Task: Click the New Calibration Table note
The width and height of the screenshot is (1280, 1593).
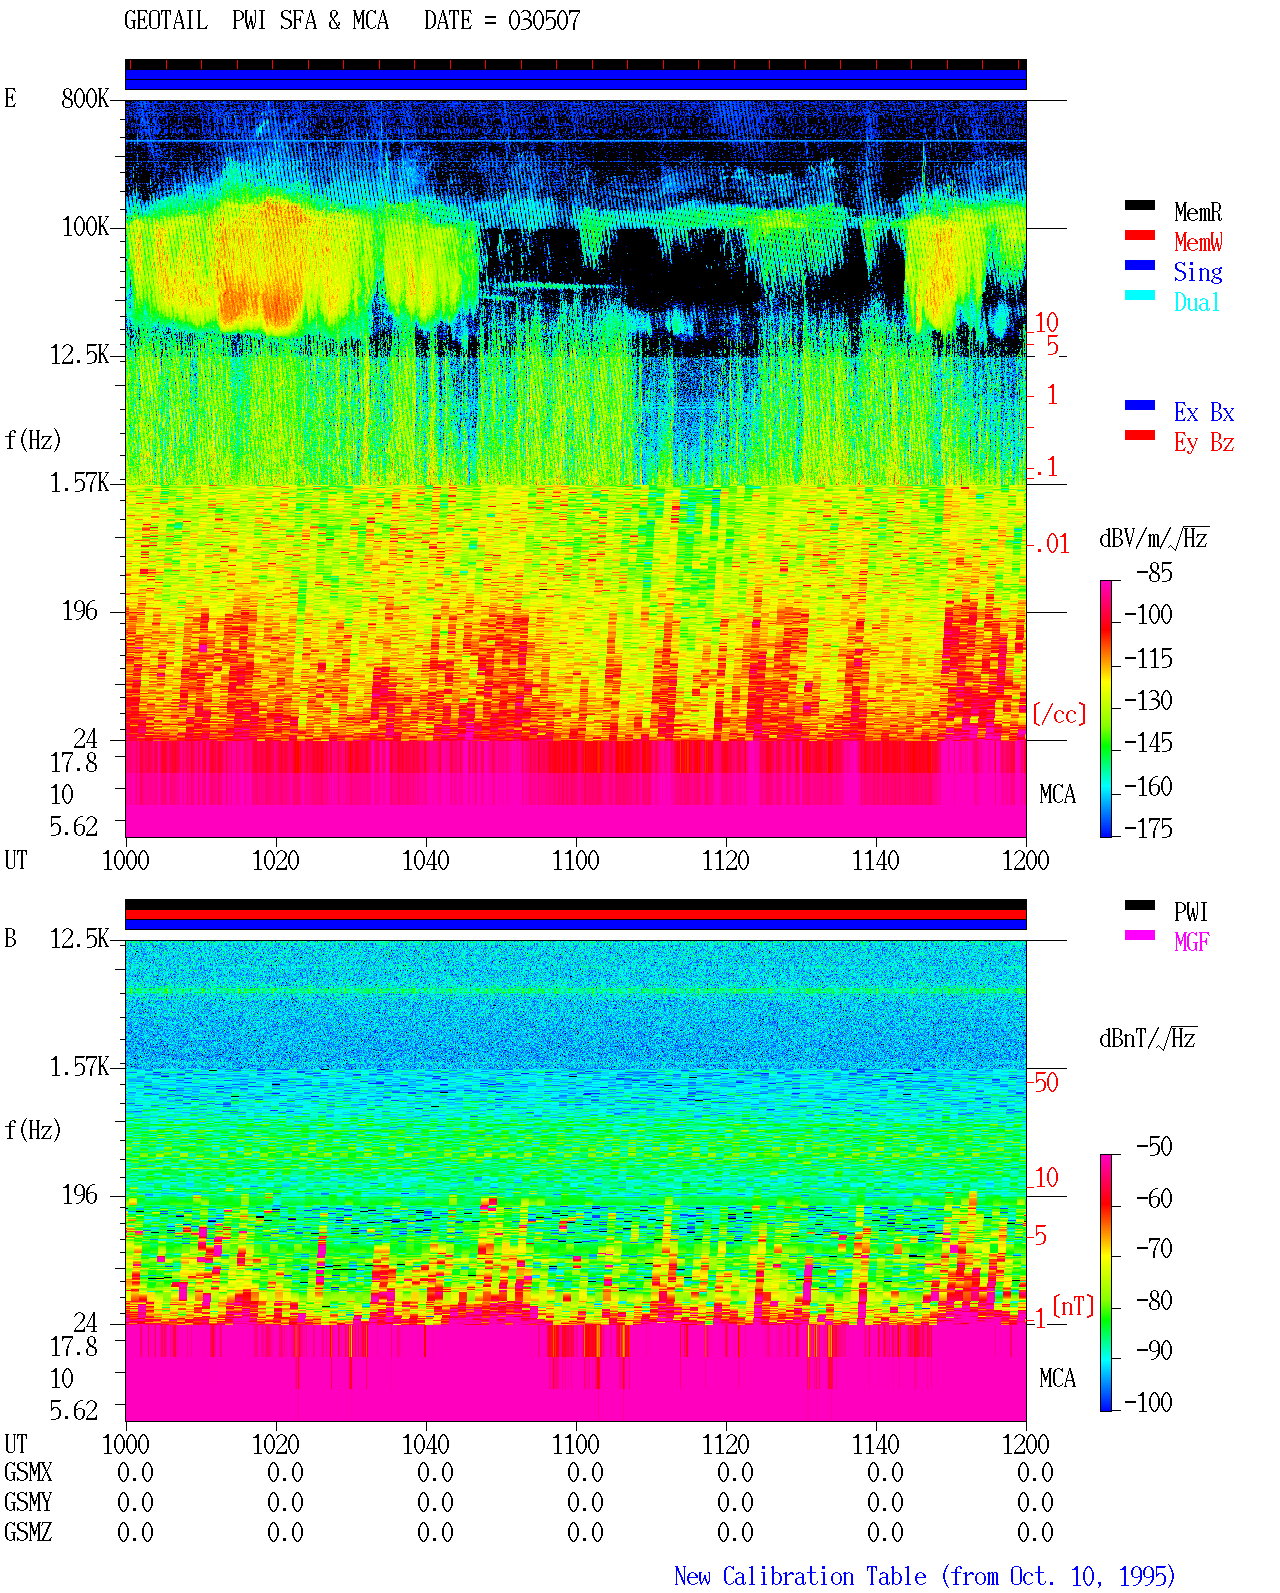Action: click(x=925, y=1576)
